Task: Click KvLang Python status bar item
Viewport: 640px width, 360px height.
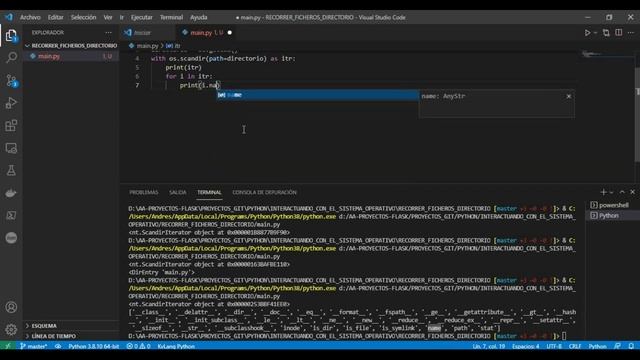Action: (176, 346)
